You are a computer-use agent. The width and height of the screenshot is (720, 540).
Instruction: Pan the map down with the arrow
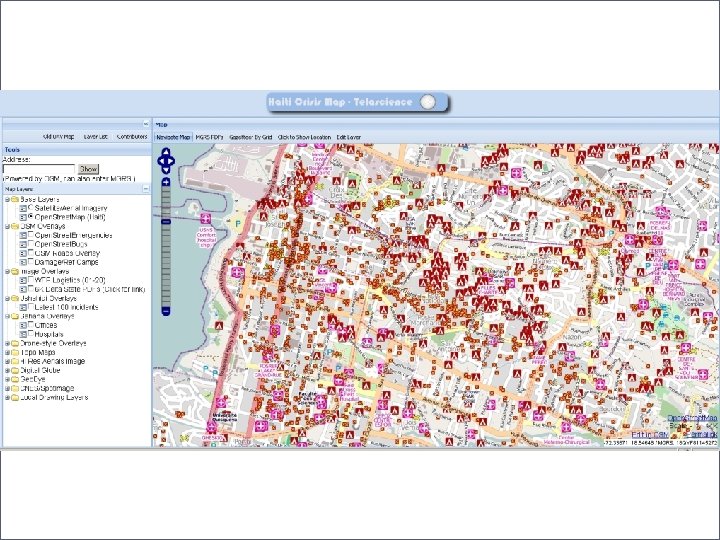[x=166, y=170]
